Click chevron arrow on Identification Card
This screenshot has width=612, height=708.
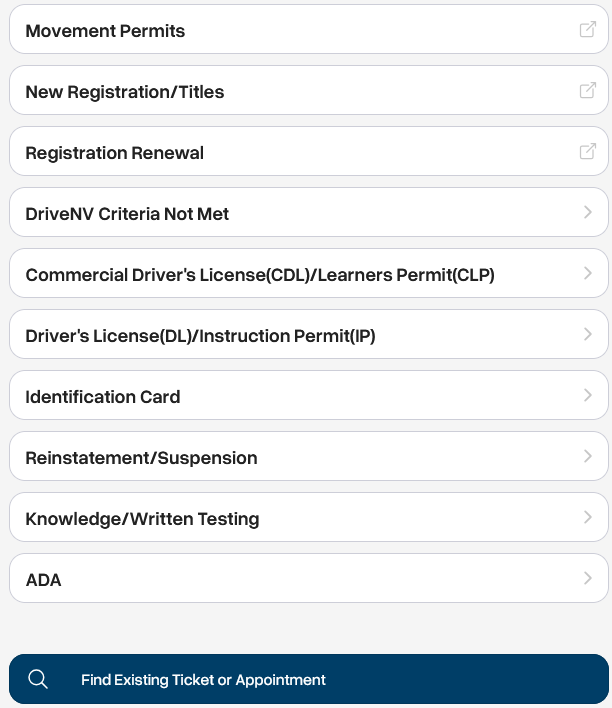coord(588,396)
